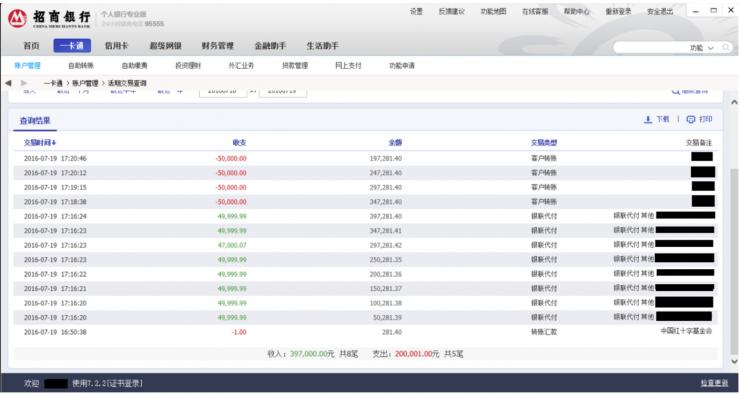
Task: Sort by 交易时间 column header
Action: 40,143
